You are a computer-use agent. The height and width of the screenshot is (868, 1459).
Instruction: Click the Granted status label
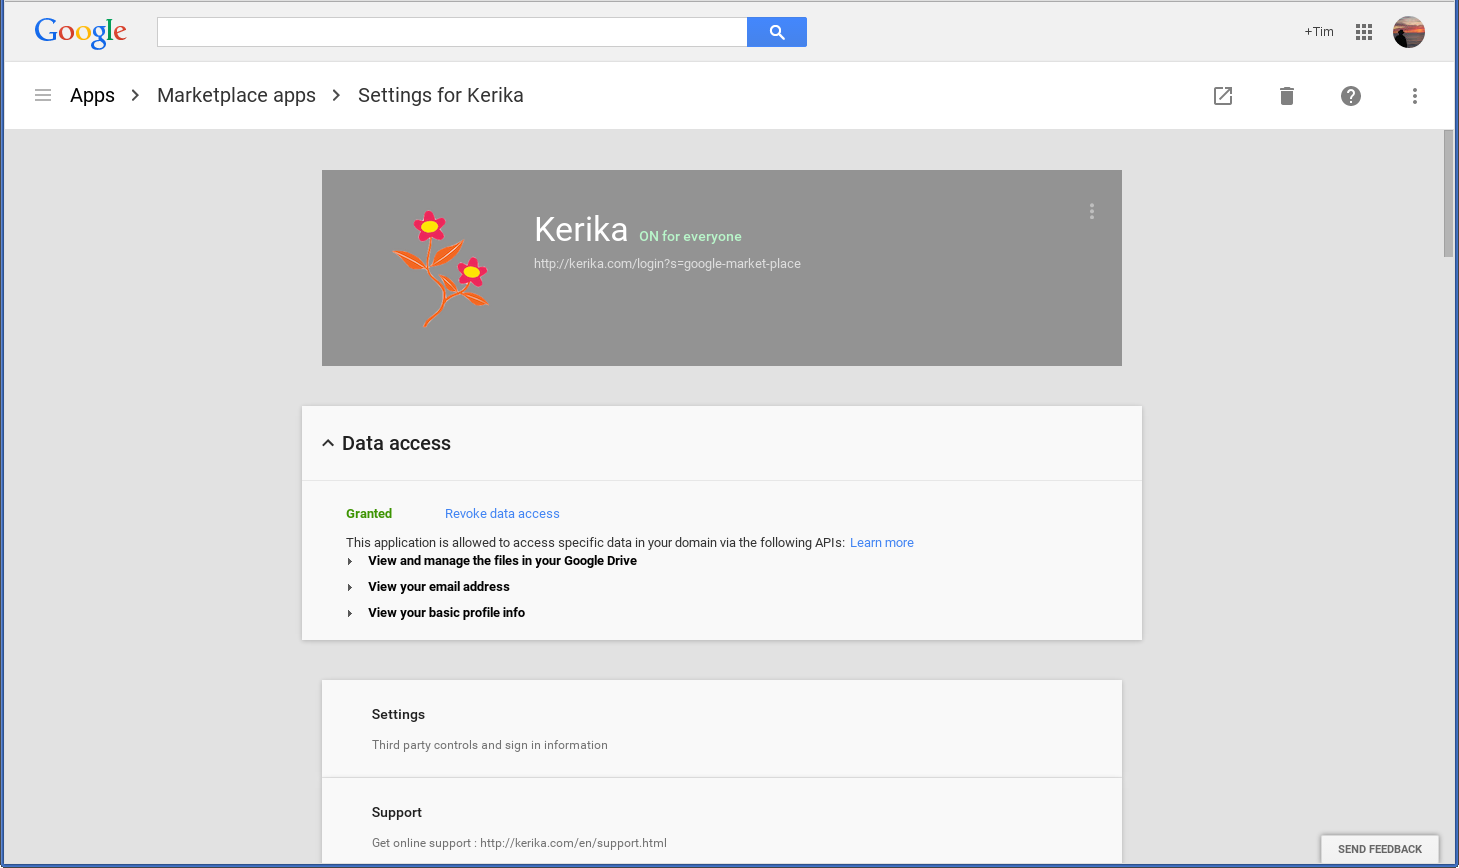click(x=369, y=513)
